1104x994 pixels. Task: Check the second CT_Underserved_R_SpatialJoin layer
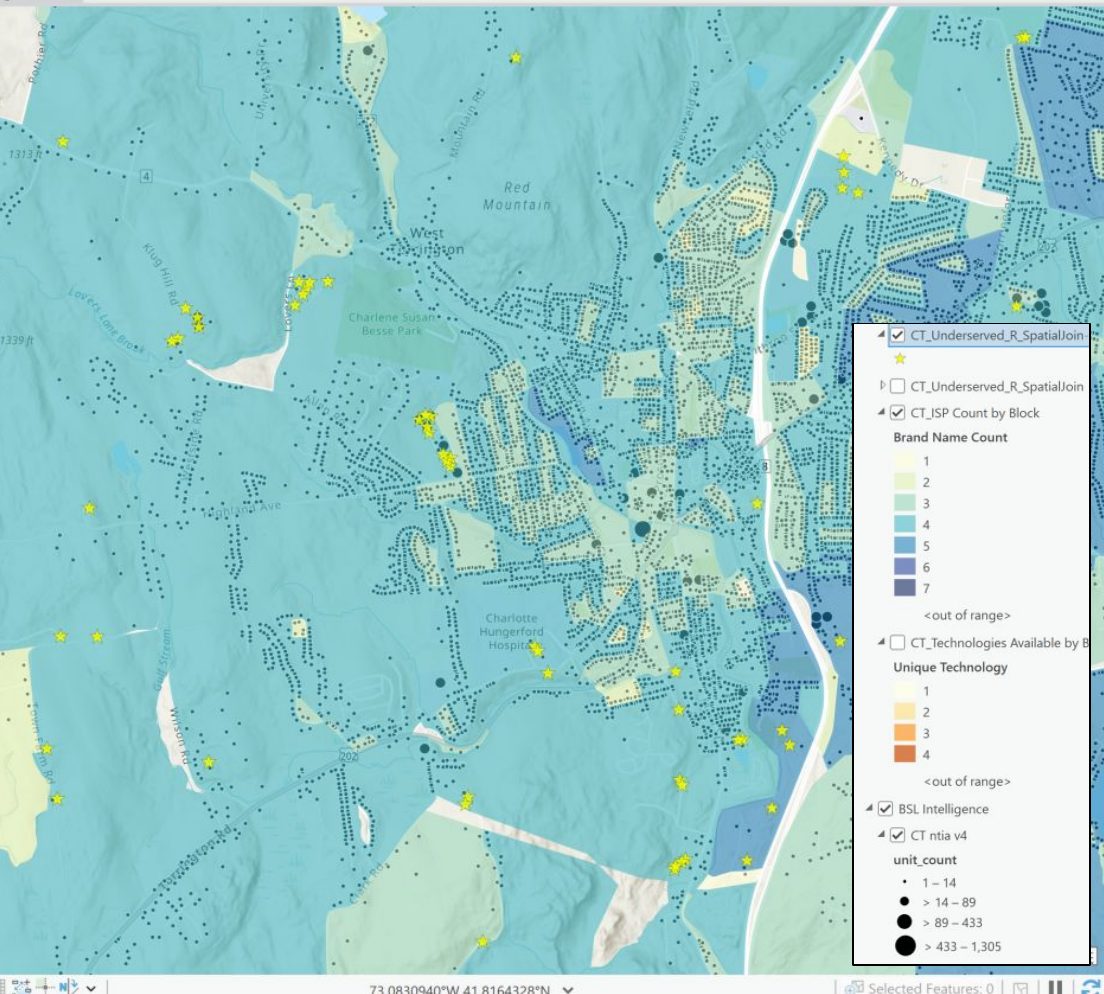tap(898, 386)
